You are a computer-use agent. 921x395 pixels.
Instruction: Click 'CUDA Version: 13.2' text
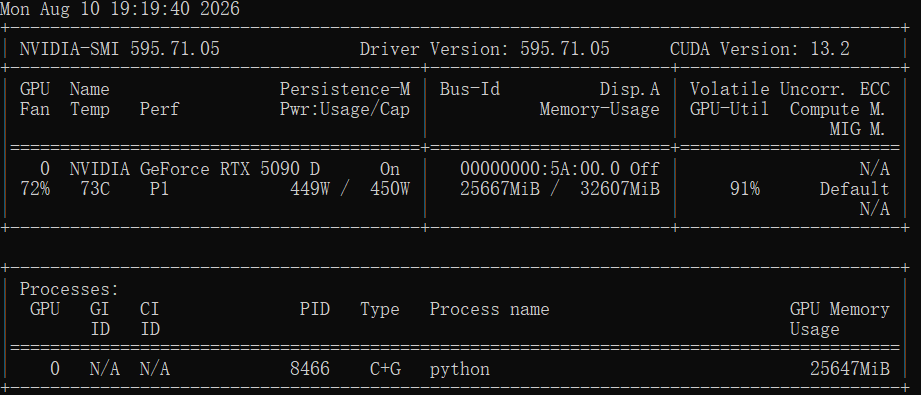759,49
